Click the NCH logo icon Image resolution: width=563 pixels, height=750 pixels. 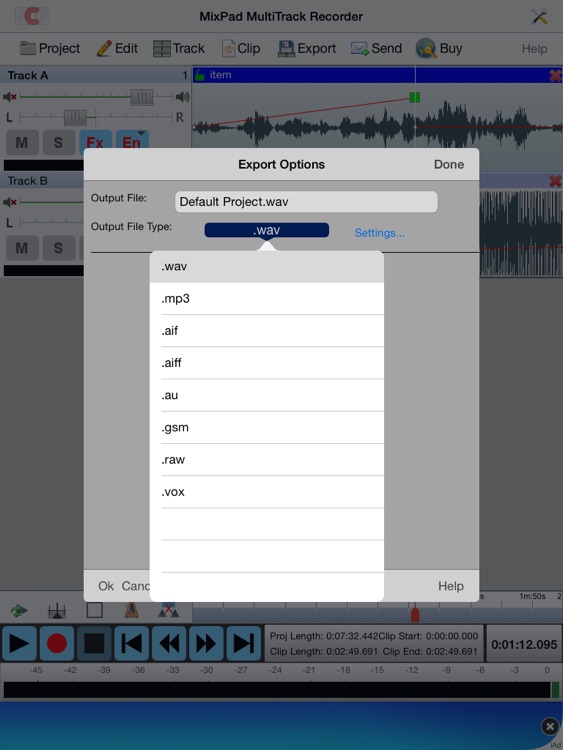coord(31,16)
